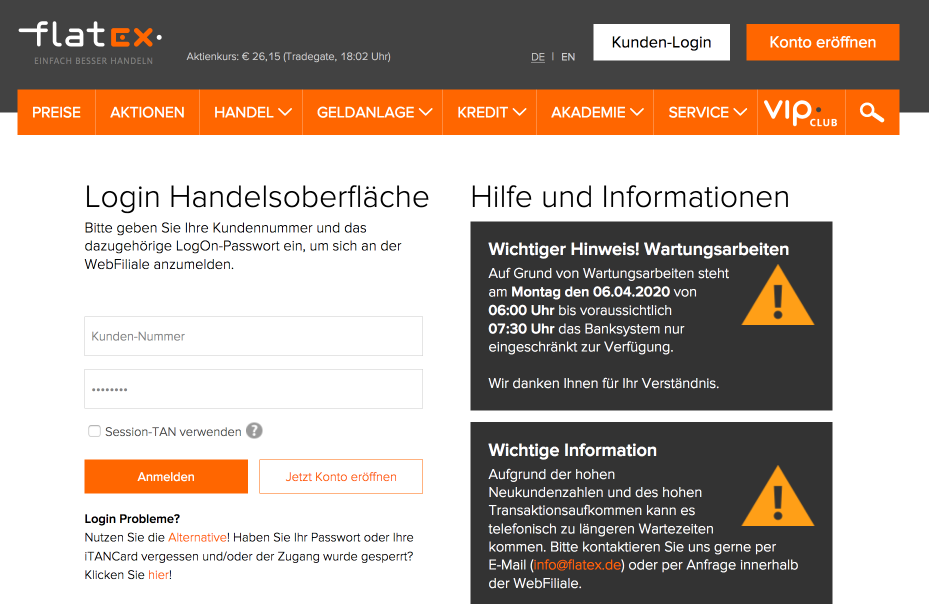Open search via magnifying glass icon

click(872, 112)
